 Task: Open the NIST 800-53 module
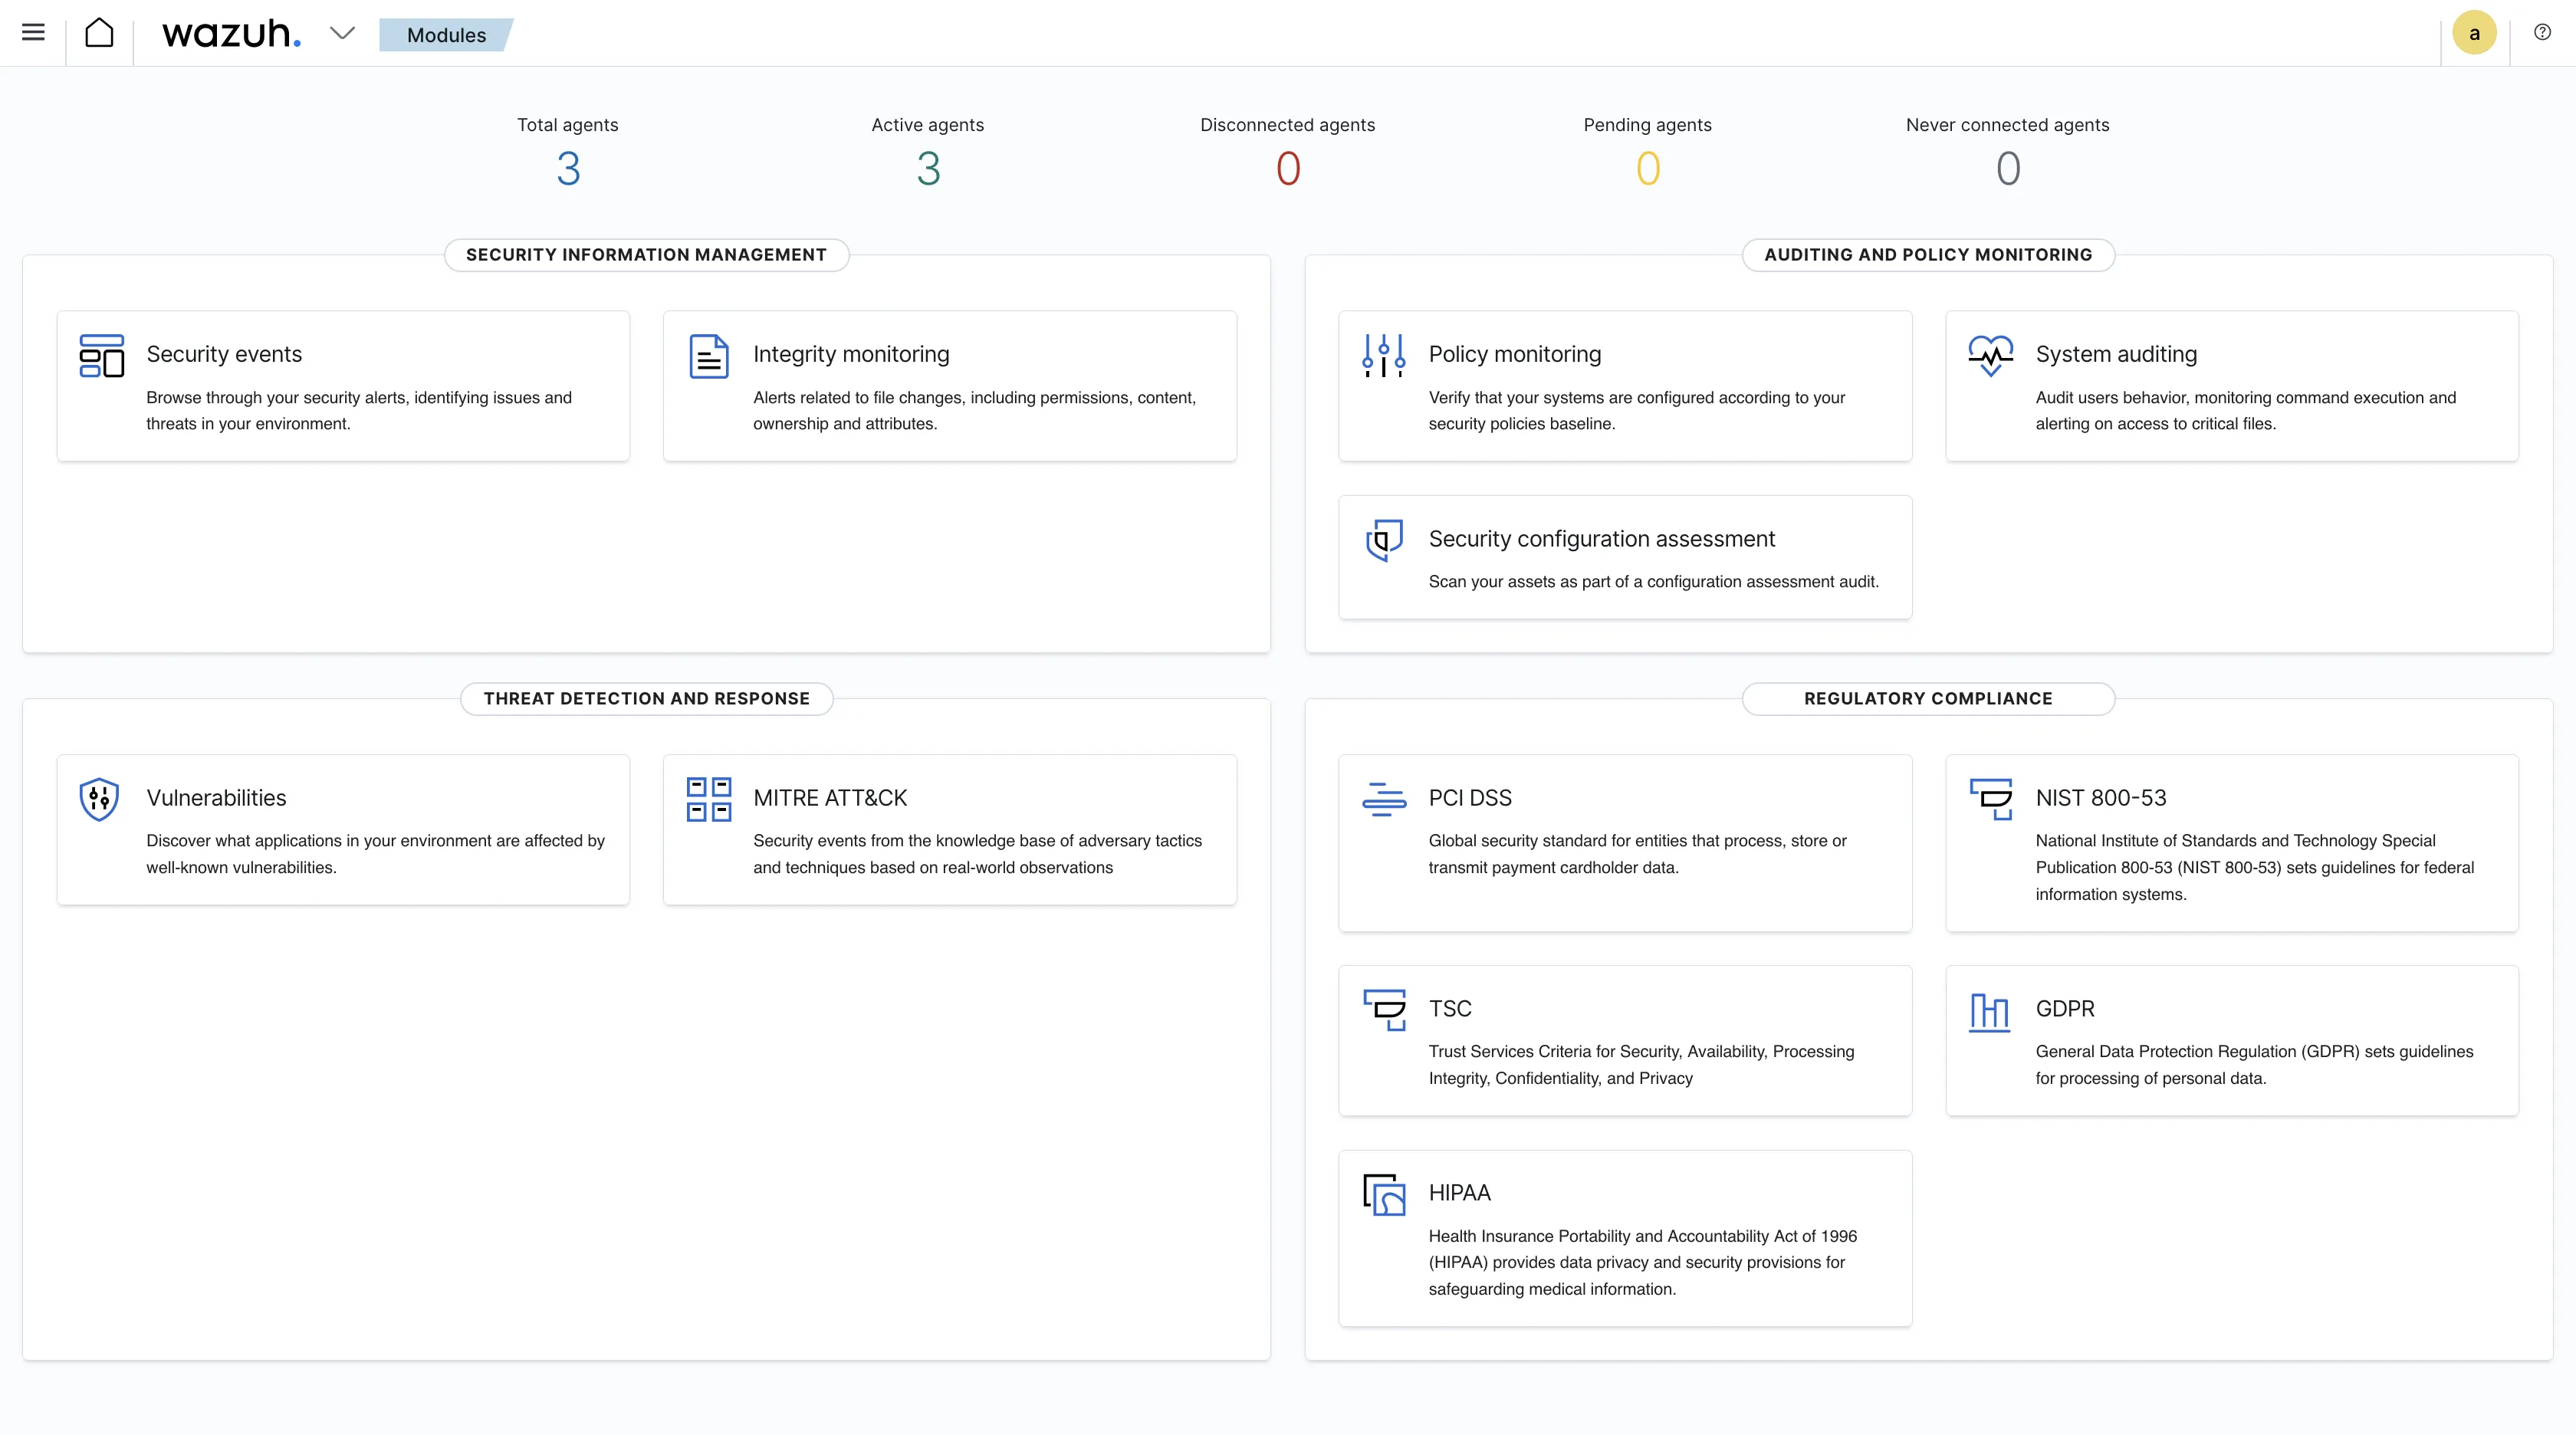pyautogui.click(x=2100, y=798)
